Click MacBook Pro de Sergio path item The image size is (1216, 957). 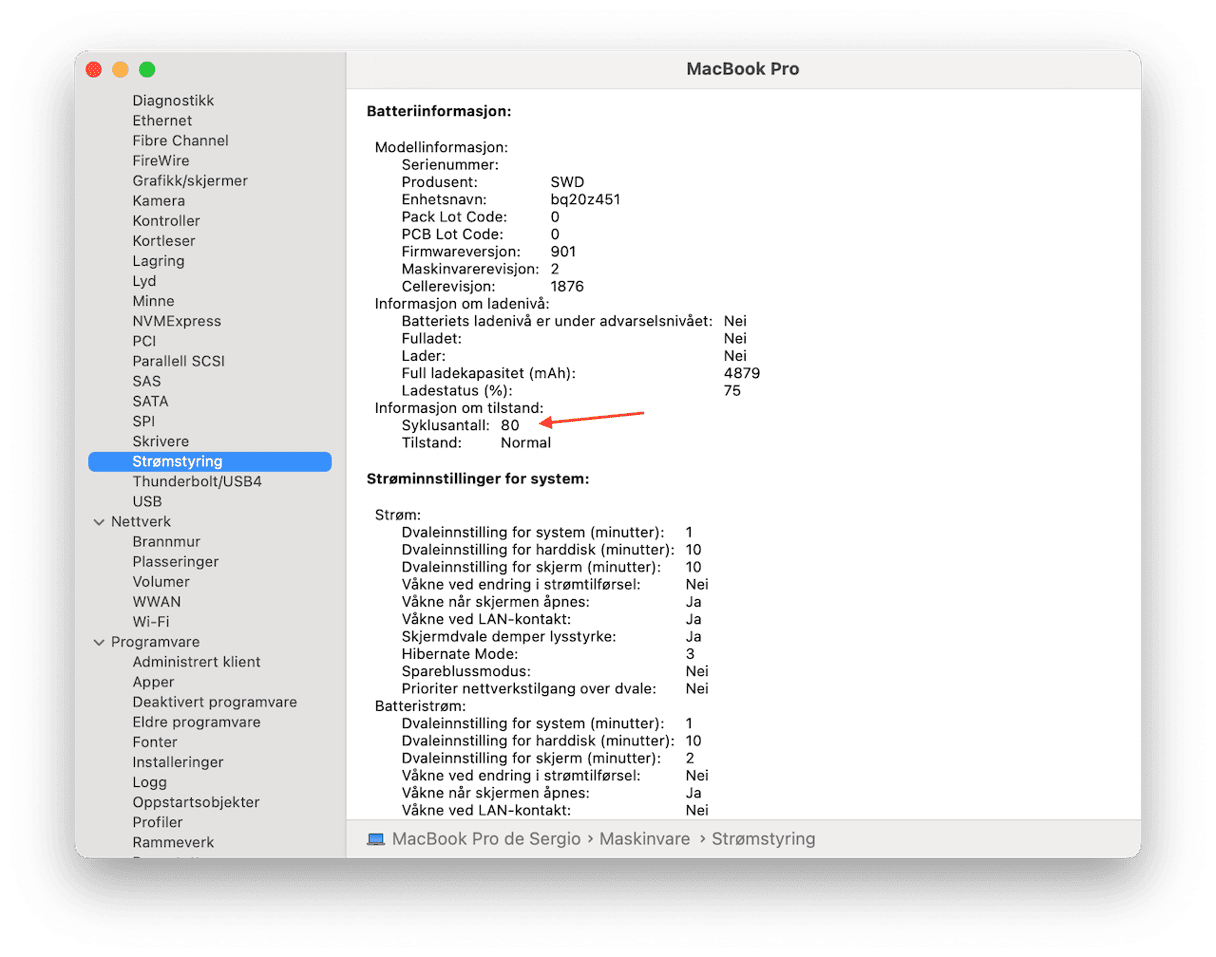point(486,839)
